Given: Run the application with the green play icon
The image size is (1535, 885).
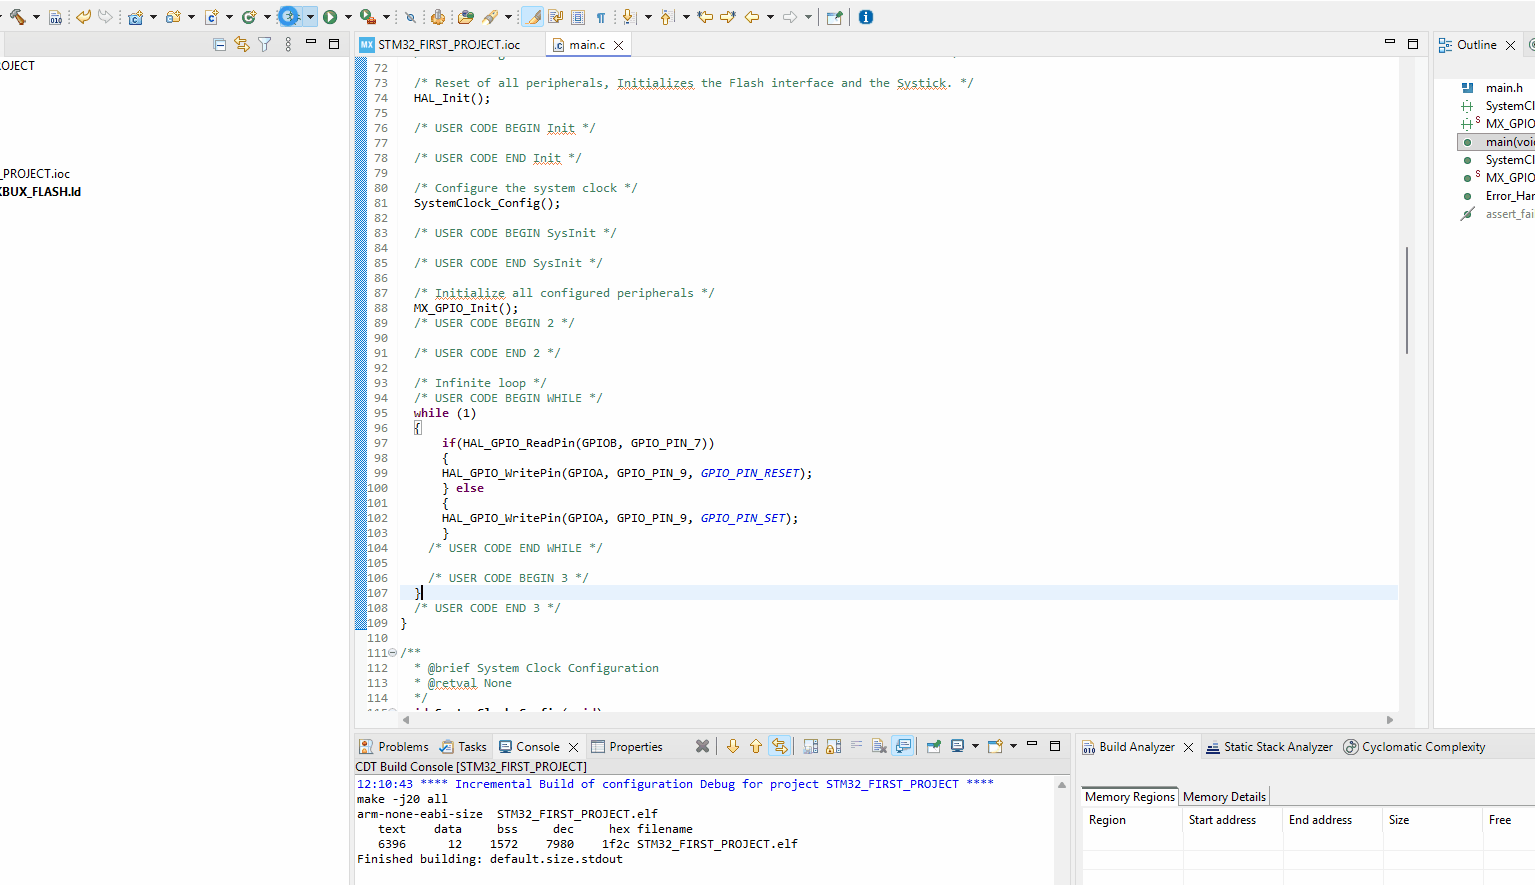Looking at the screenshot, I should tap(330, 17).
